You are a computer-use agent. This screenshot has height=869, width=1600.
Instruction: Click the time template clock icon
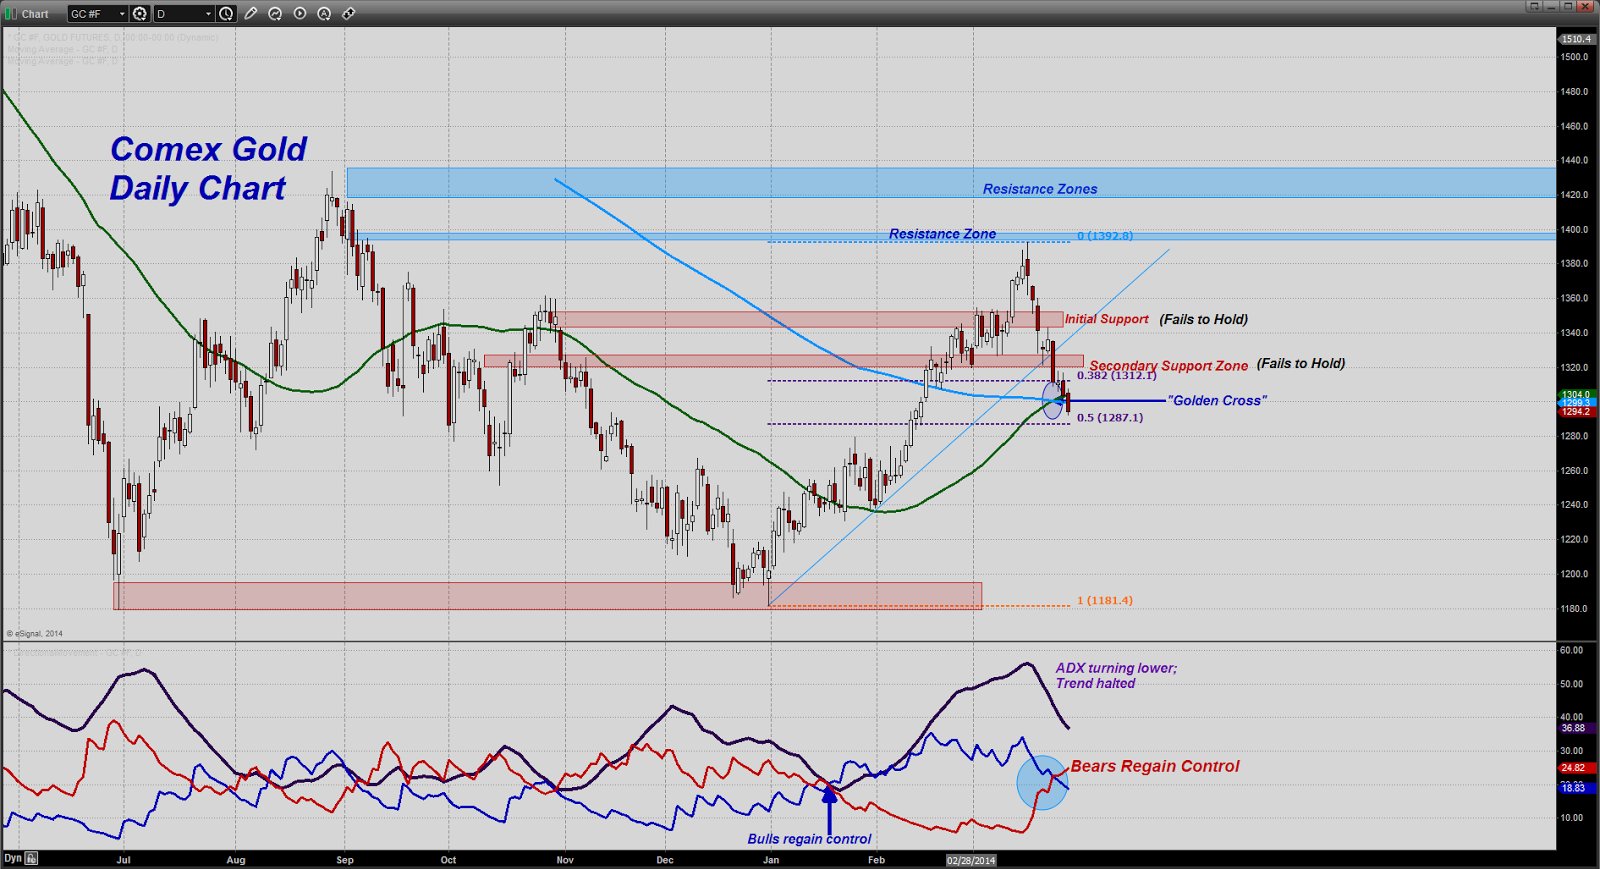pyautogui.click(x=226, y=14)
